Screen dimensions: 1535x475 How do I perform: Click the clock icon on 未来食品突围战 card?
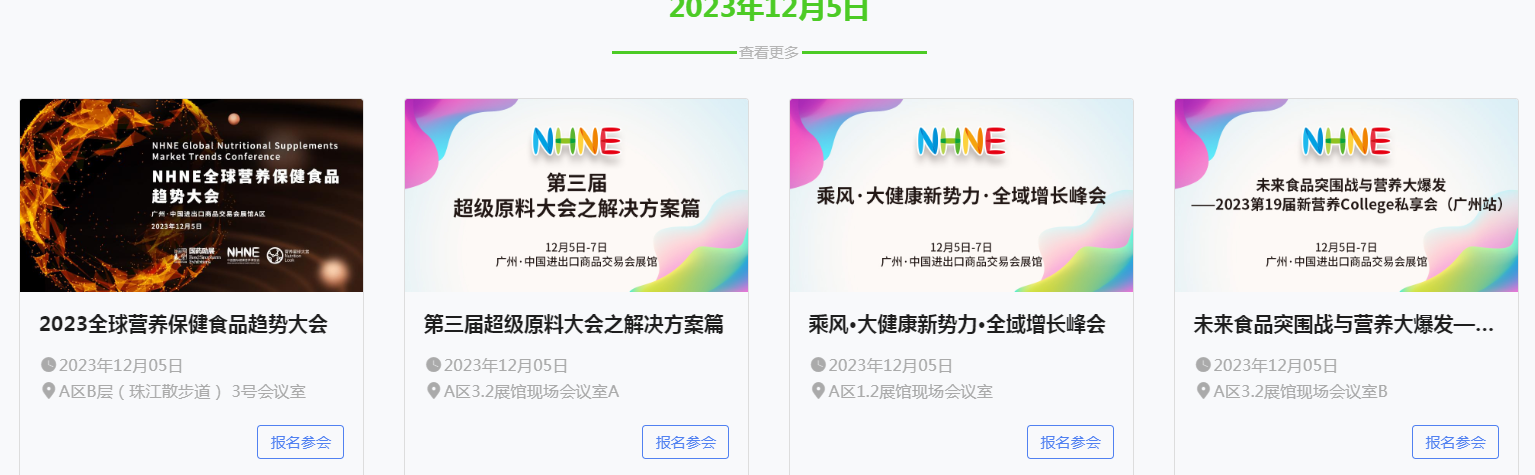pos(1203,365)
